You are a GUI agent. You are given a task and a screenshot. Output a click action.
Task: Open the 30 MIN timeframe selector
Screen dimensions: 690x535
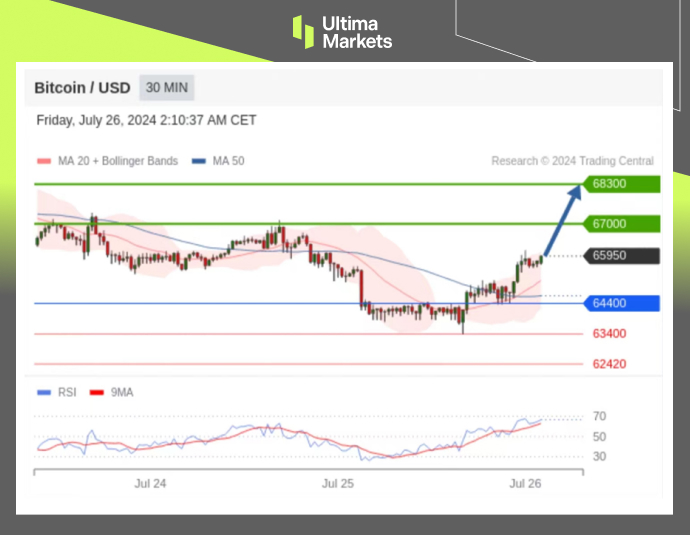click(167, 88)
